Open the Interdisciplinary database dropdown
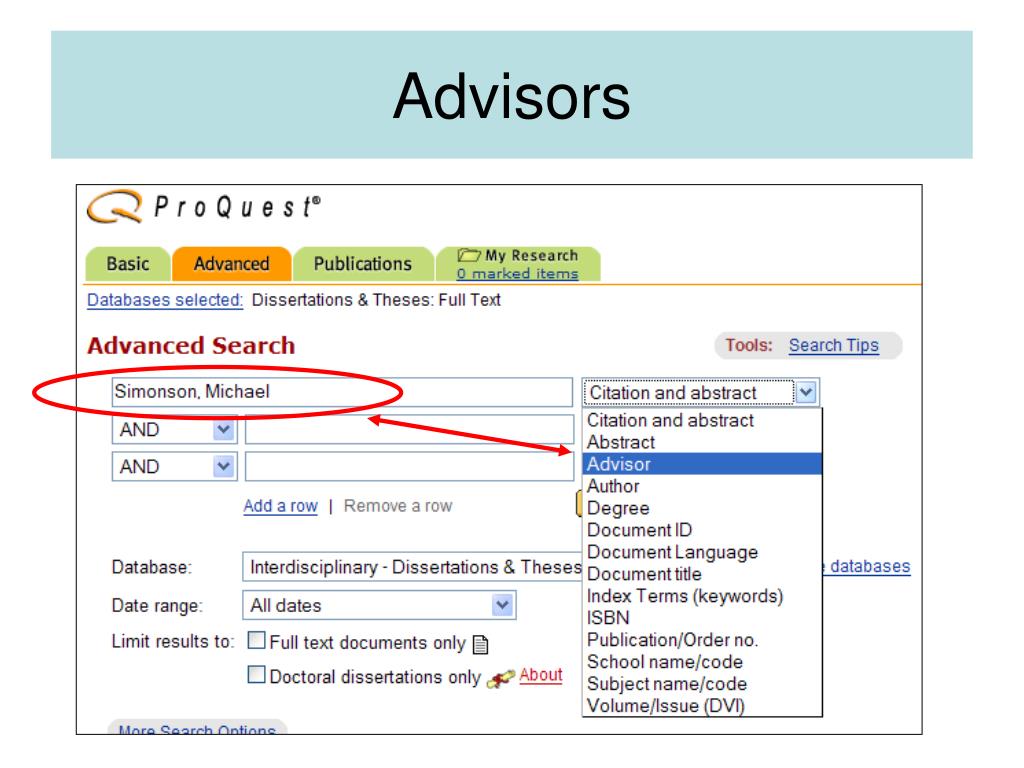Image resolution: width=1024 pixels, height=768 pixels. tap(412, 567)
